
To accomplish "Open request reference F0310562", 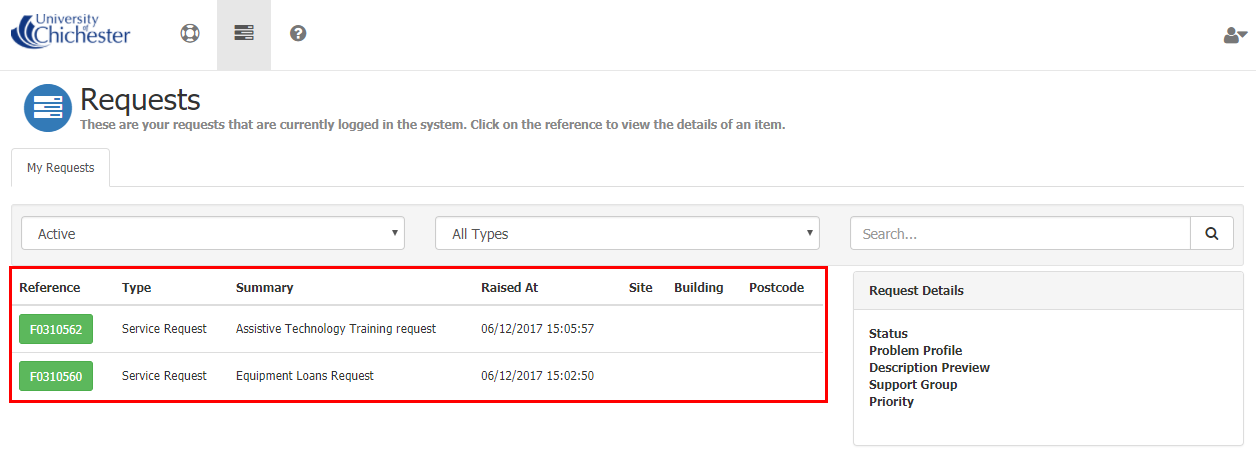I will (56, 329).
